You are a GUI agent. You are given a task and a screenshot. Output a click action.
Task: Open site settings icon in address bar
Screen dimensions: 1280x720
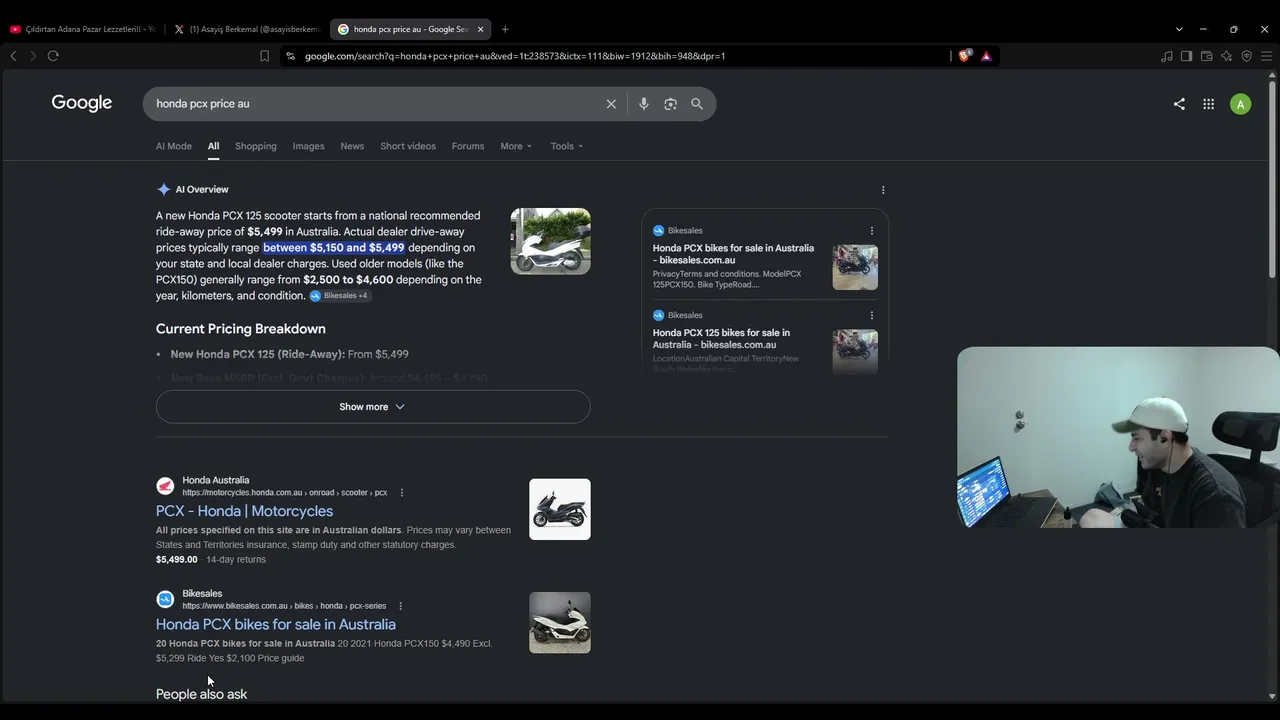(291, 56)
